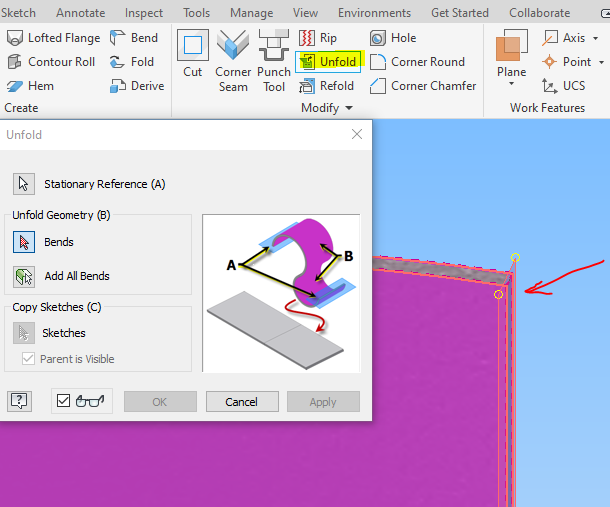This screenshot has height=507, width=610.
Task: Open the Collaborate tab
Action: click(x=540, y=13)
